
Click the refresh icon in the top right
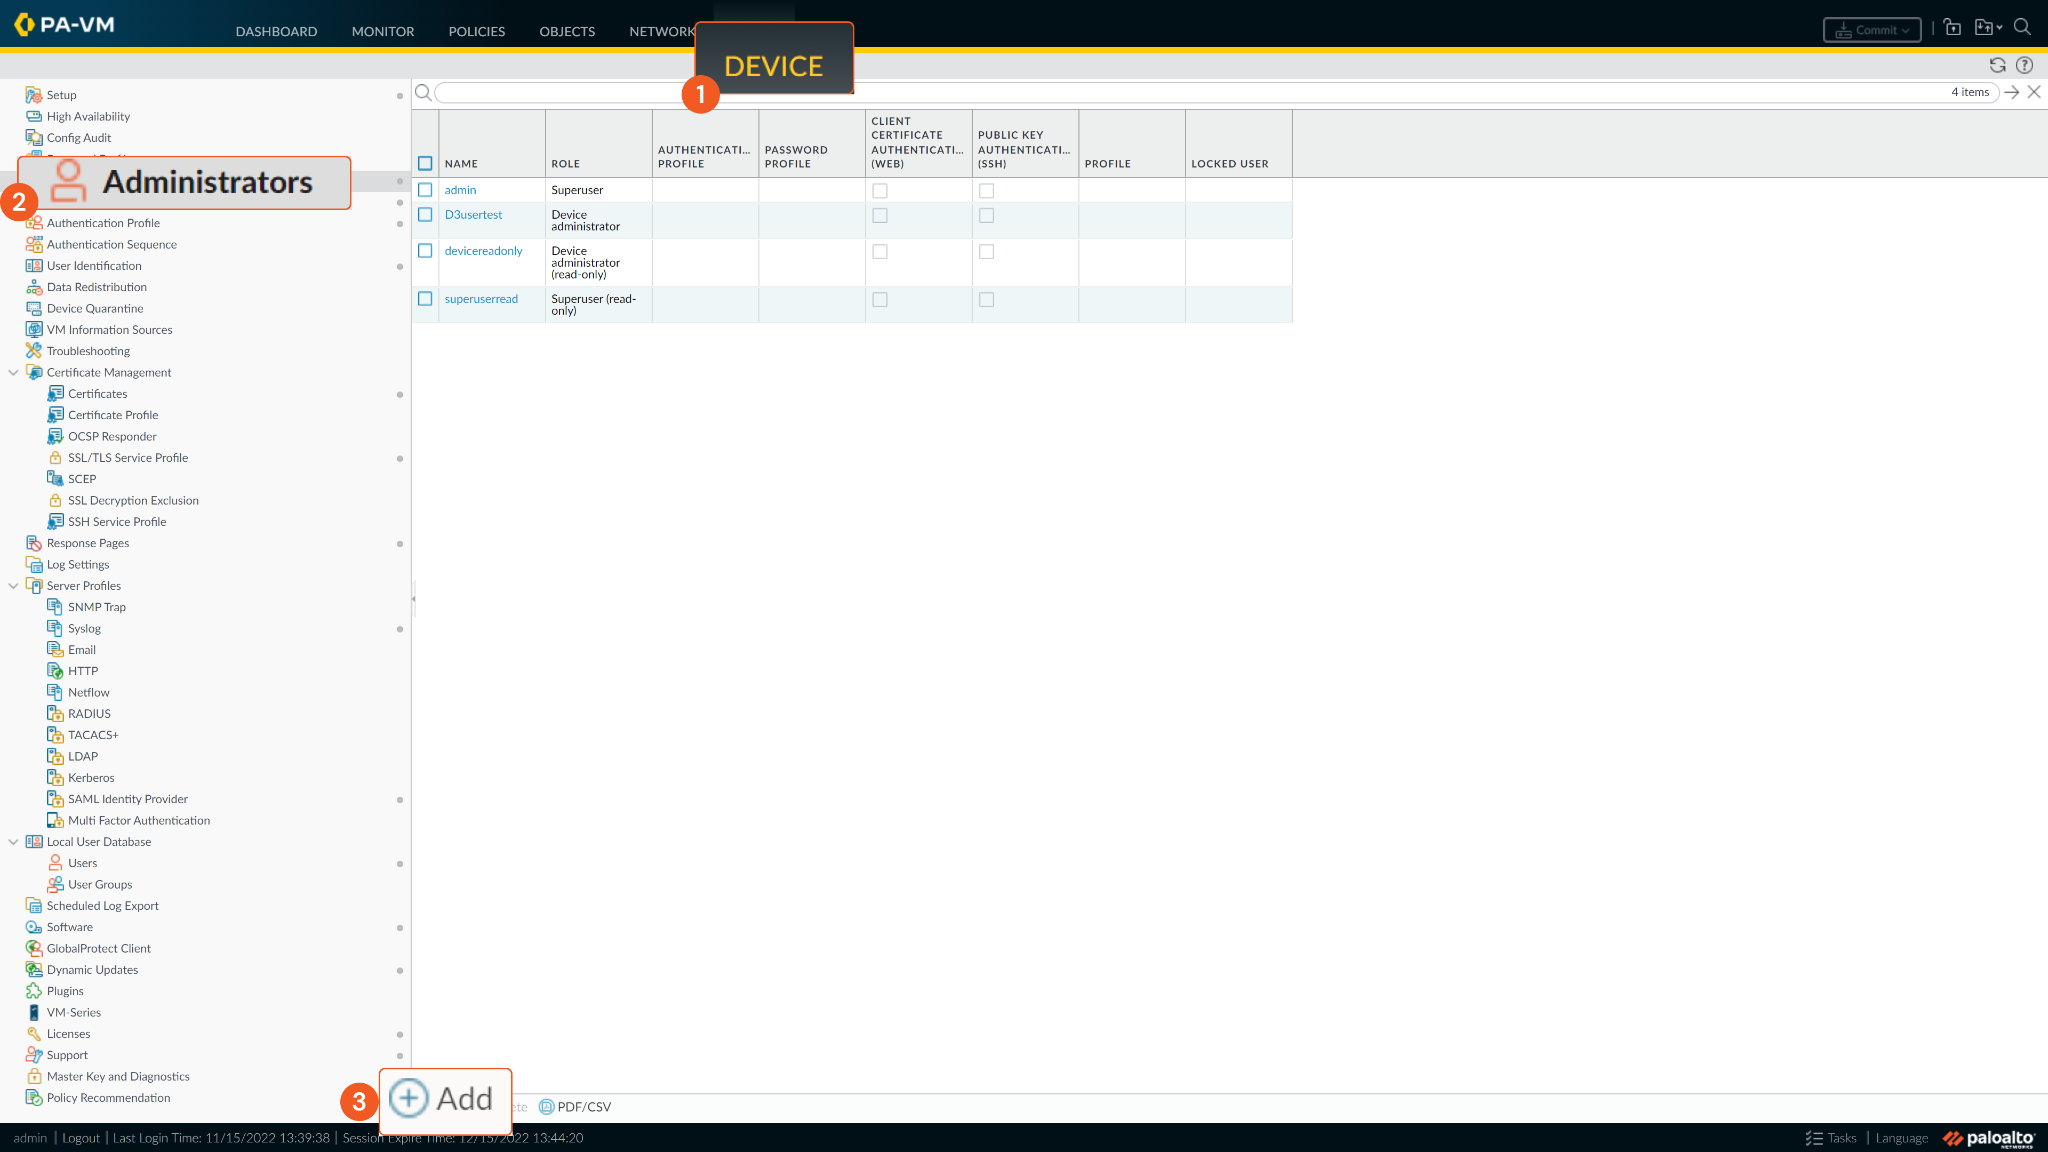[1997, 65]
